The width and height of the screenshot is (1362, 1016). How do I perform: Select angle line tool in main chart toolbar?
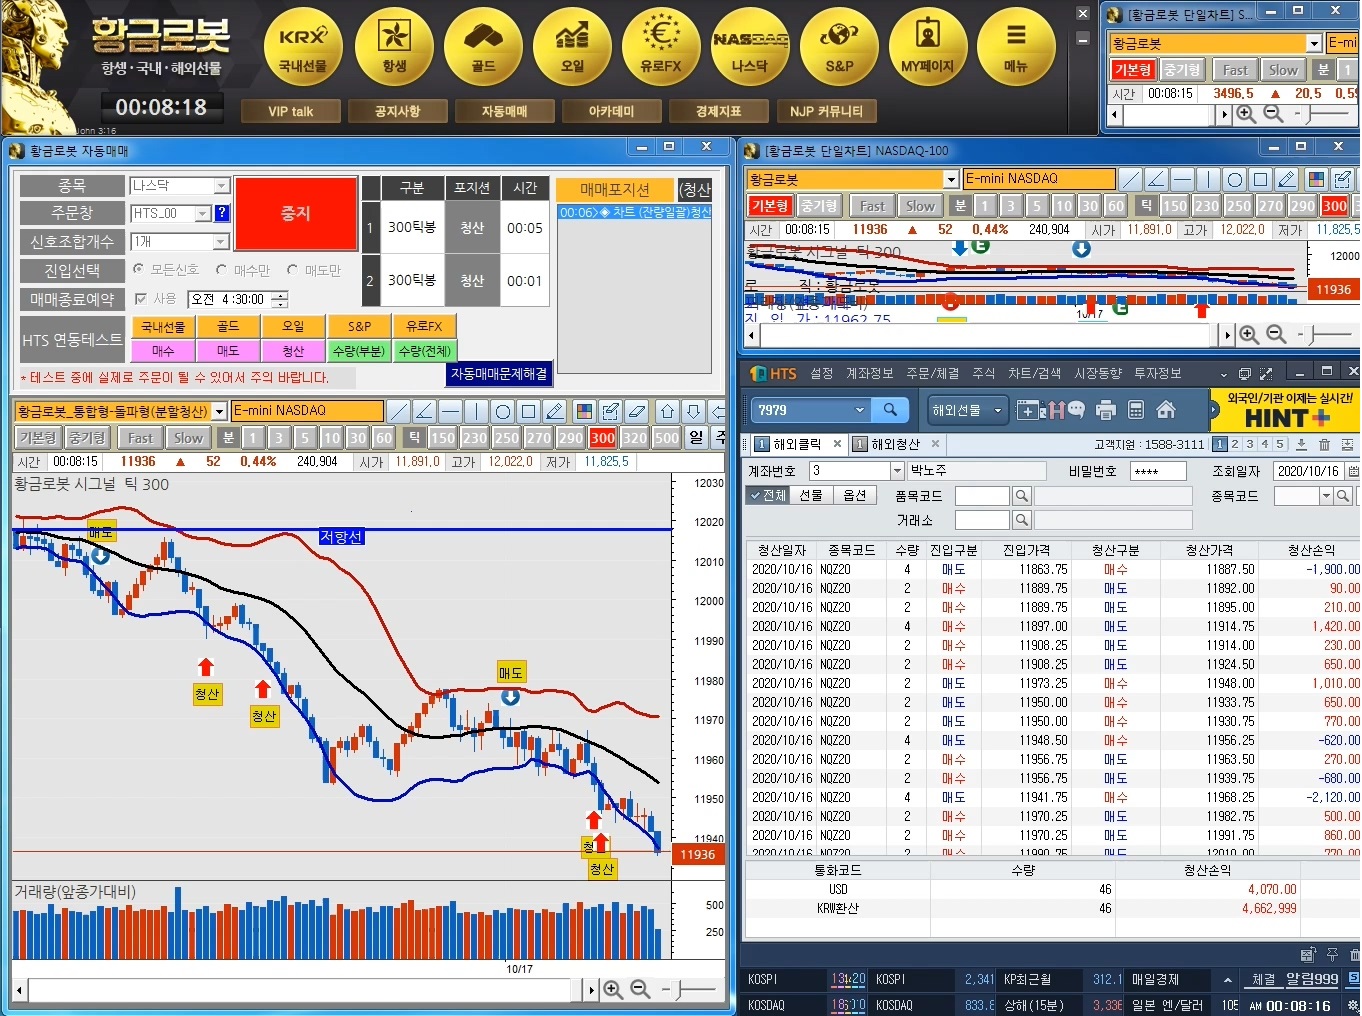pos(424,411)
